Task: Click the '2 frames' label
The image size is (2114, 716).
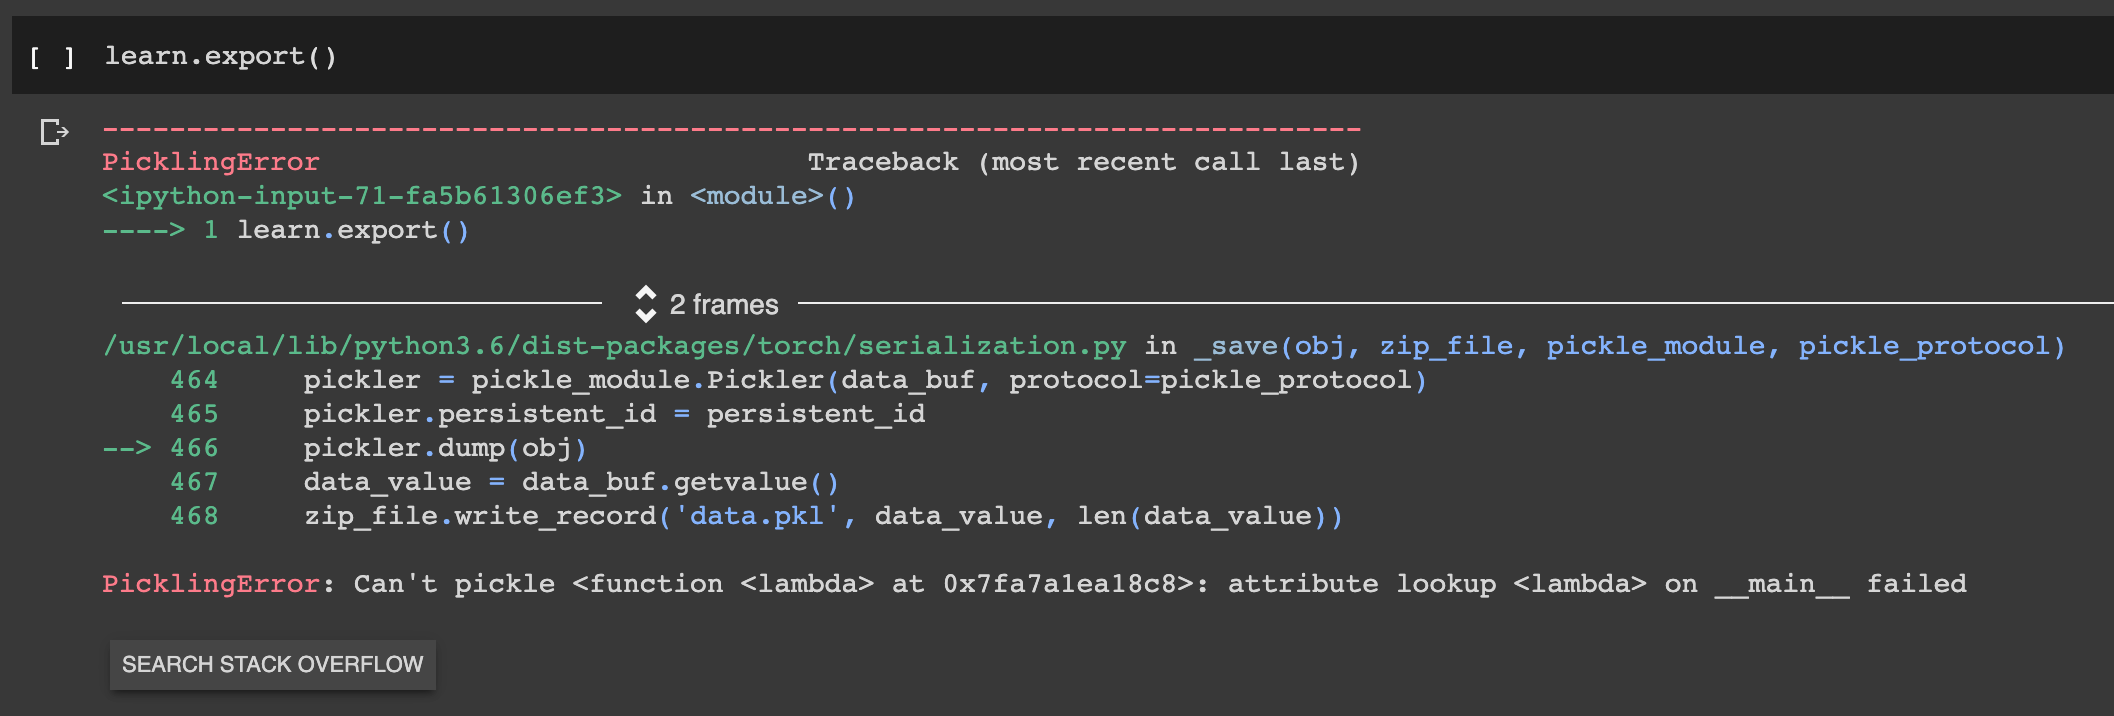Action: (x=724, y=305)
